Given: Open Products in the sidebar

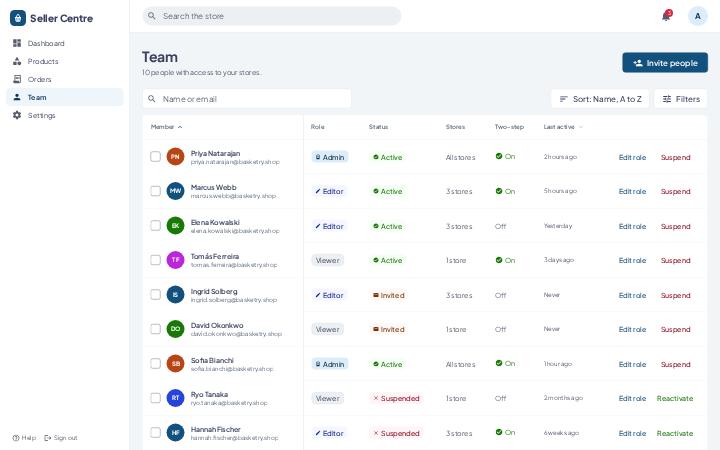Looking at the screenshot, I should point(65,61).
